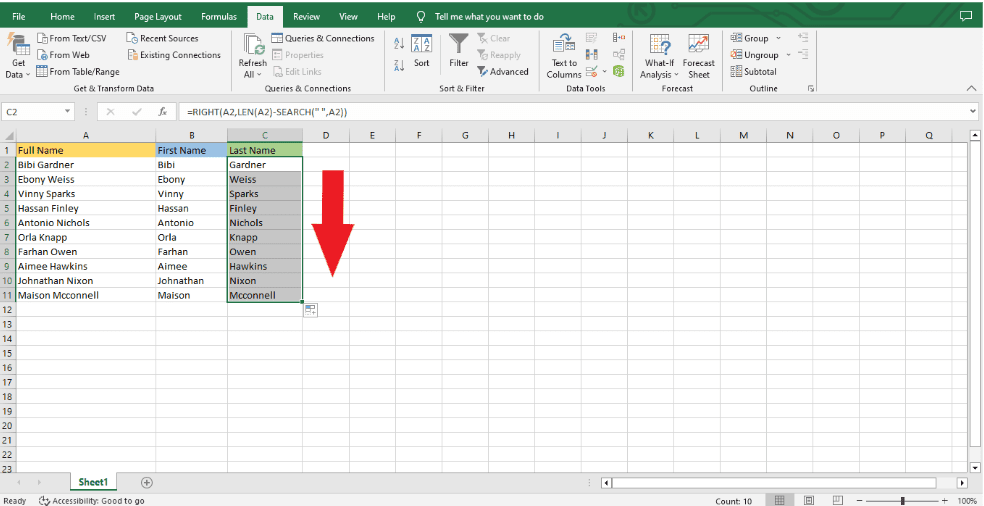Click the Advanced filter button
984x506 pixels.
[503, 72]
